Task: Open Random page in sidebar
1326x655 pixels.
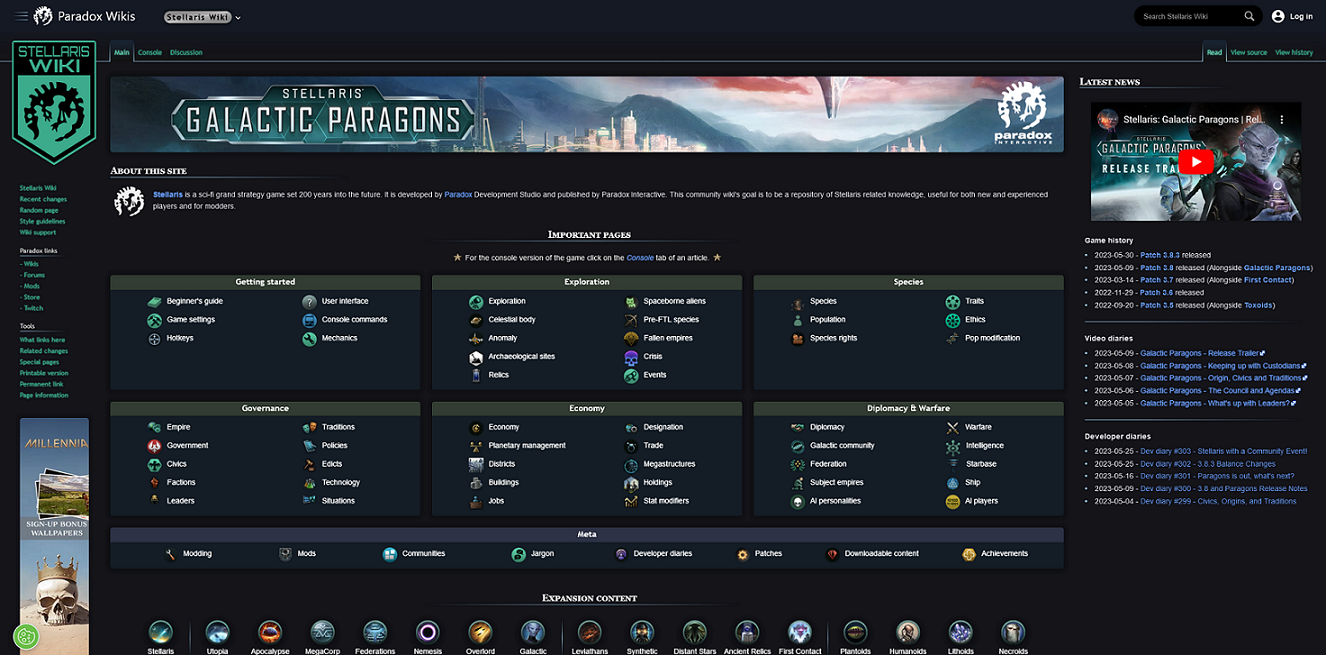Action: [x=39, y=210]
